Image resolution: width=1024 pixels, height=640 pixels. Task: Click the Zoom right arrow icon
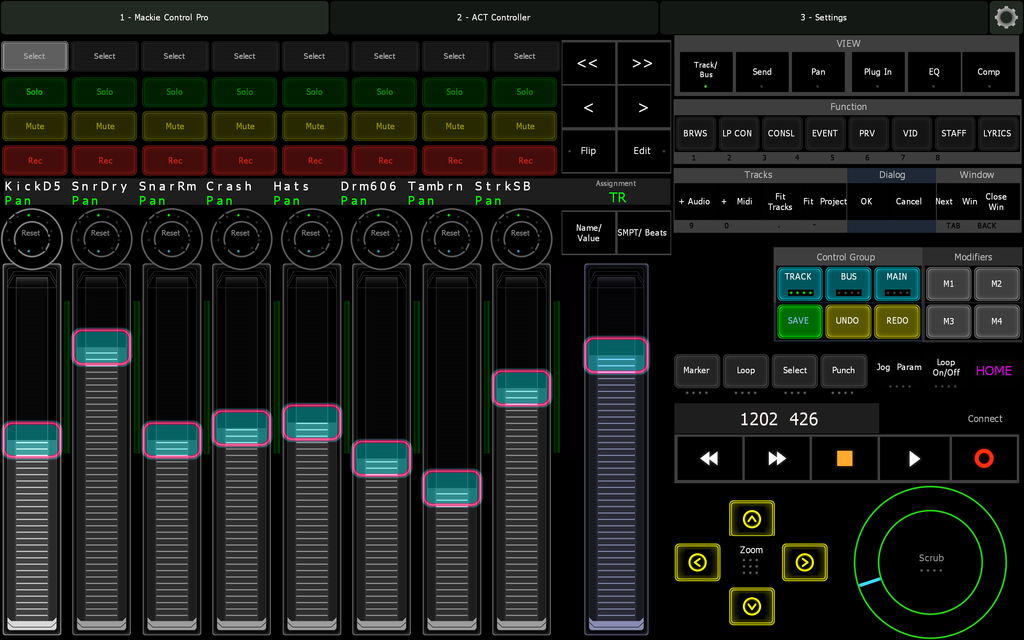pos(804,562)
